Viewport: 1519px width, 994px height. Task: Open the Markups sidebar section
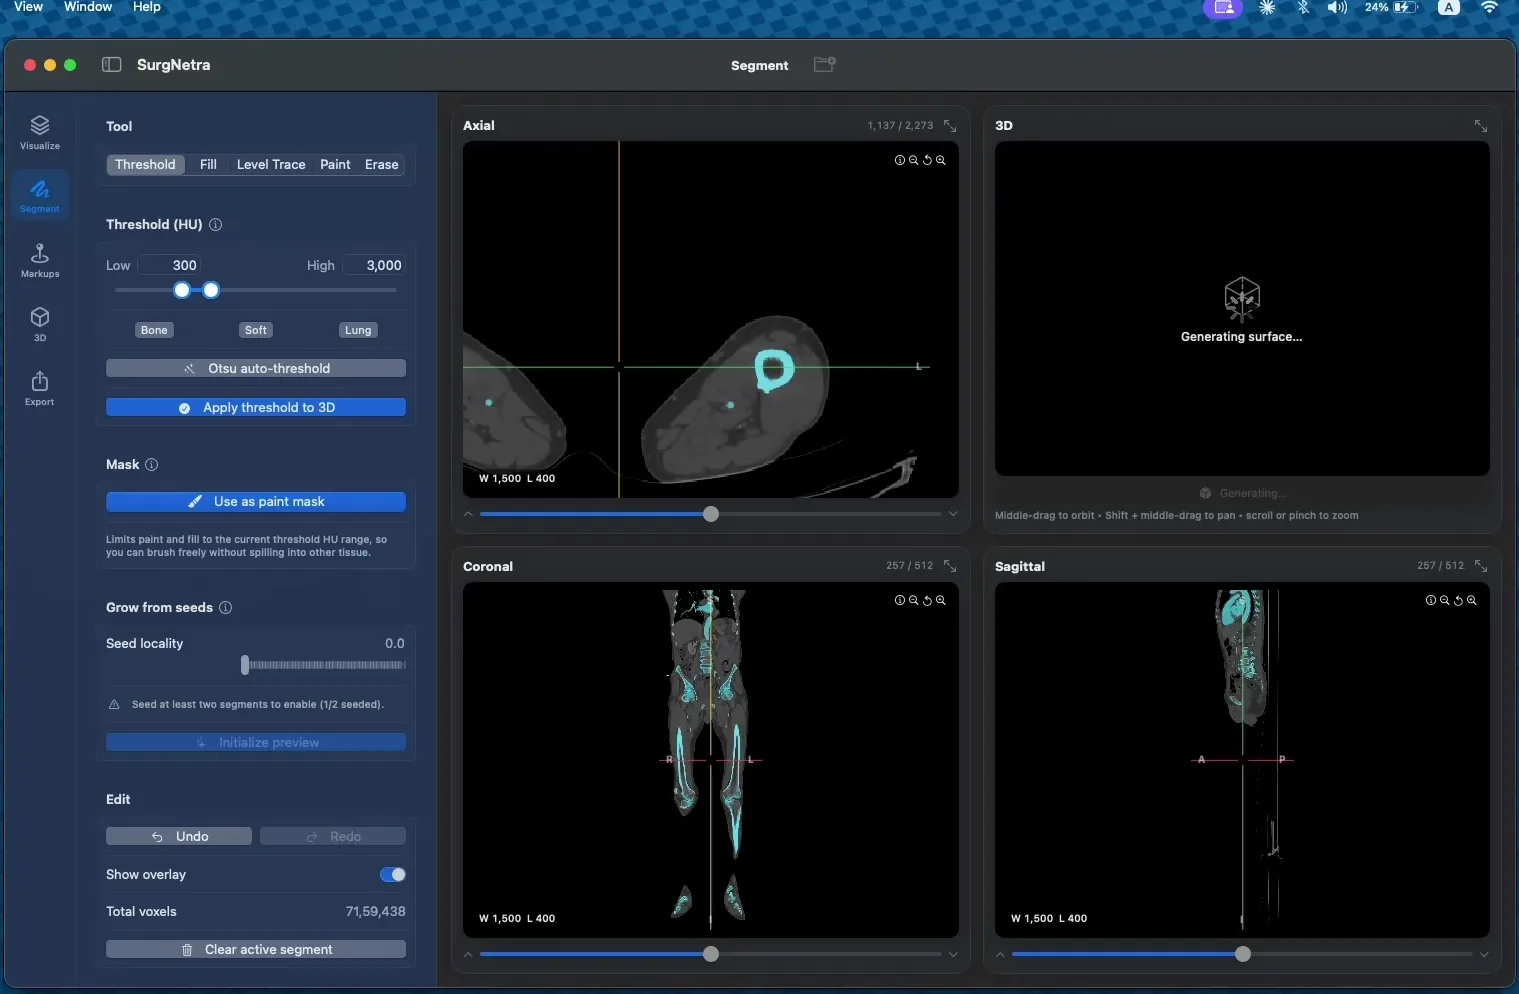40,260
